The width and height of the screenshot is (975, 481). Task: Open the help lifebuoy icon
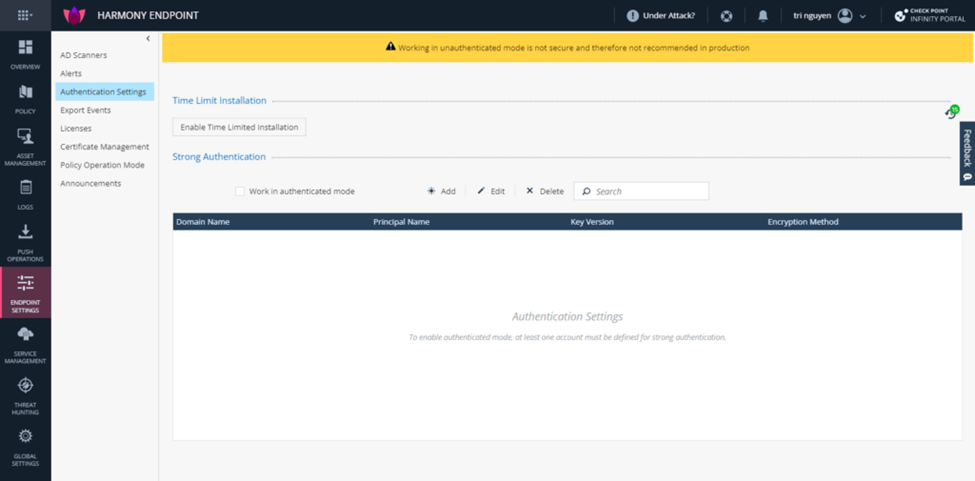[x=726, y=16]
